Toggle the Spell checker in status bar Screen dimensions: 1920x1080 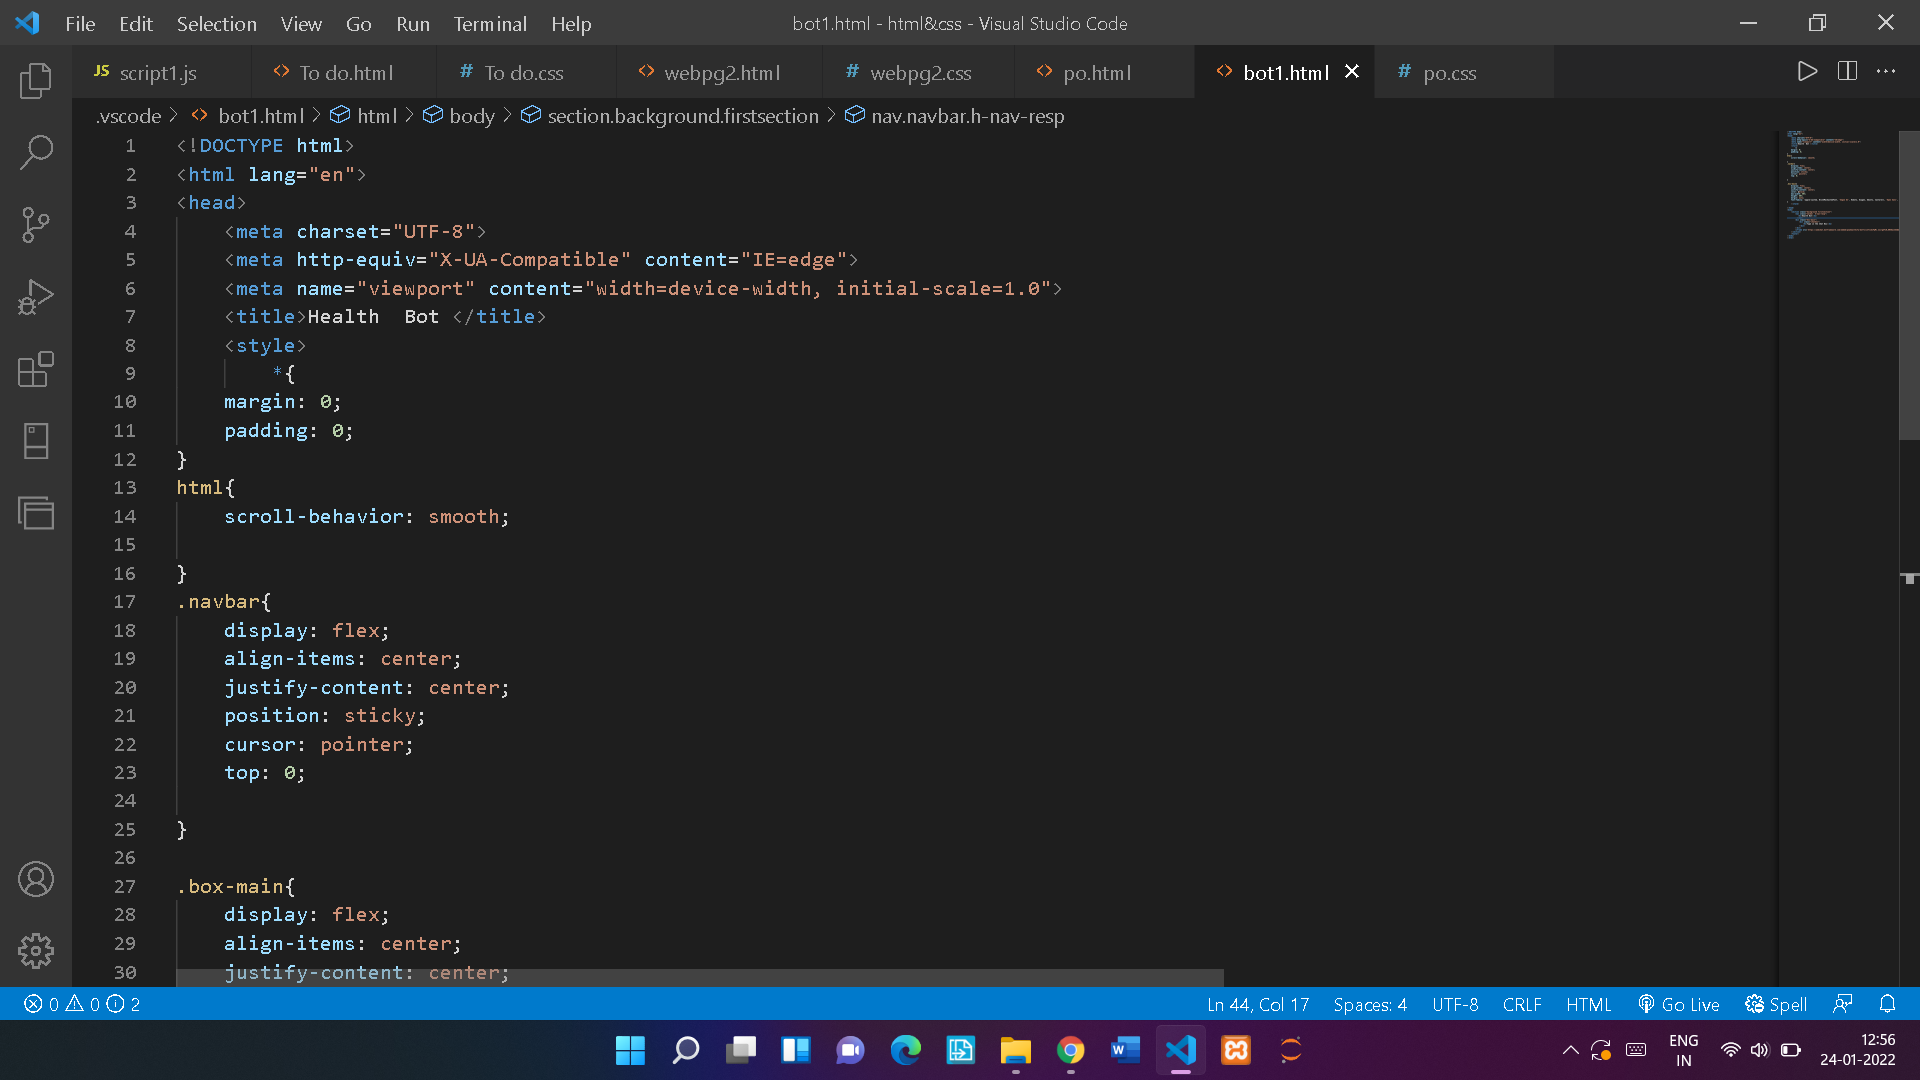coord(1775,1004)
